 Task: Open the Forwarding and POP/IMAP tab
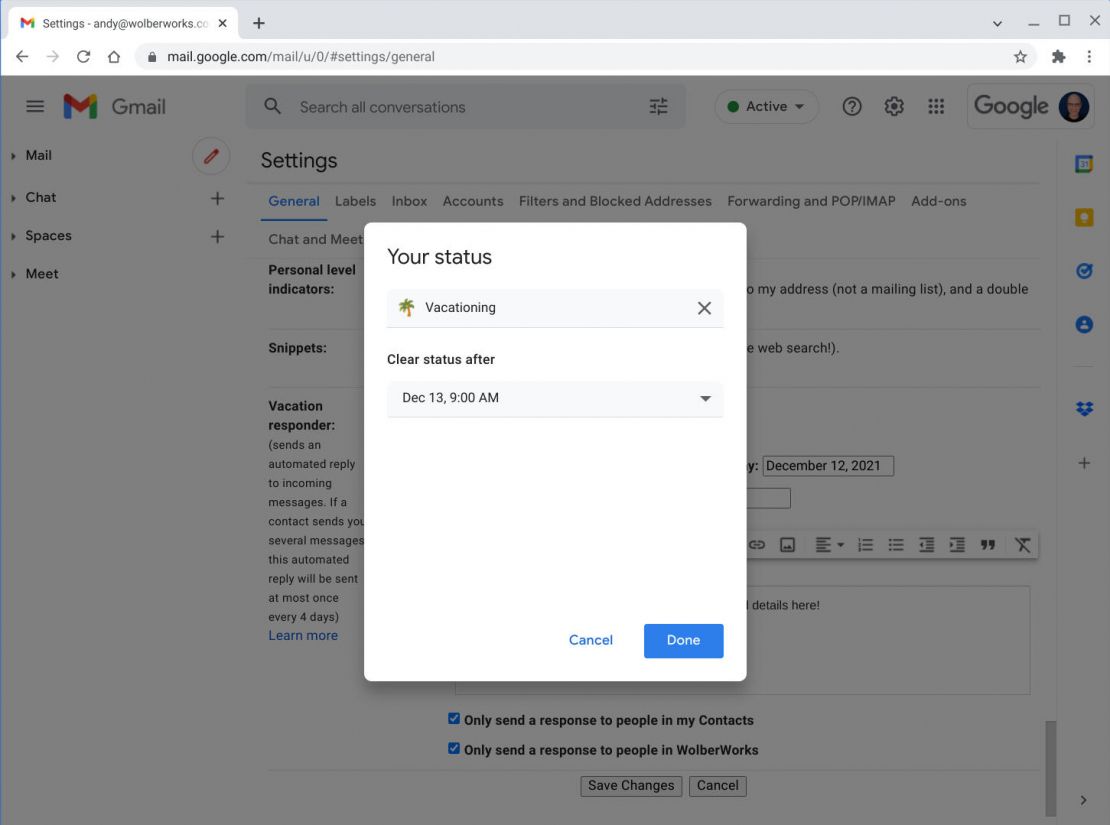point(810,200)
